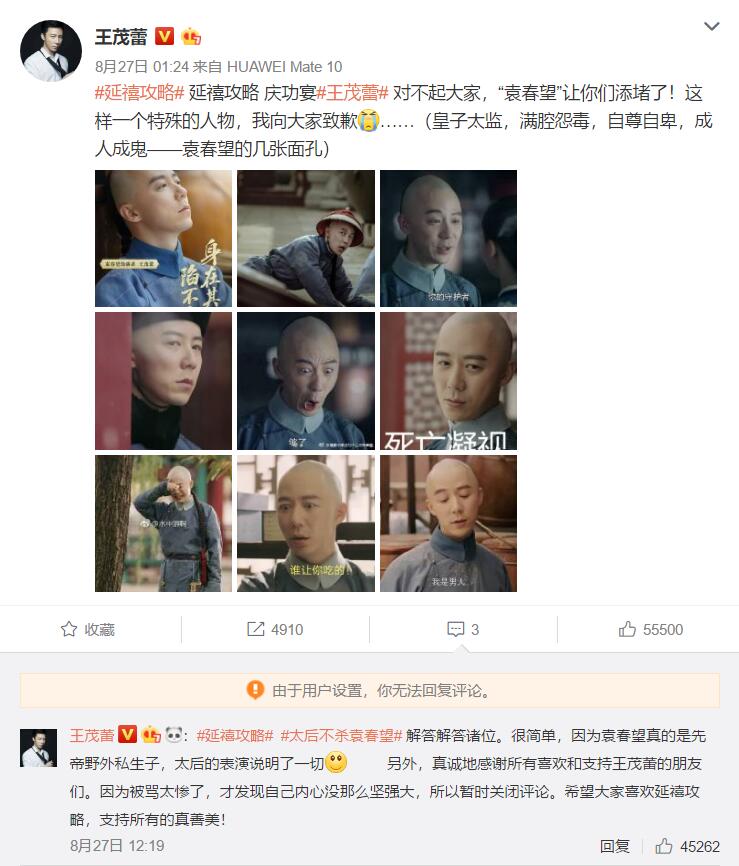Viewport: 739px width, 866px height.
Task: Click 回复 to reply to the comment
Action: [x=615, y=846]
